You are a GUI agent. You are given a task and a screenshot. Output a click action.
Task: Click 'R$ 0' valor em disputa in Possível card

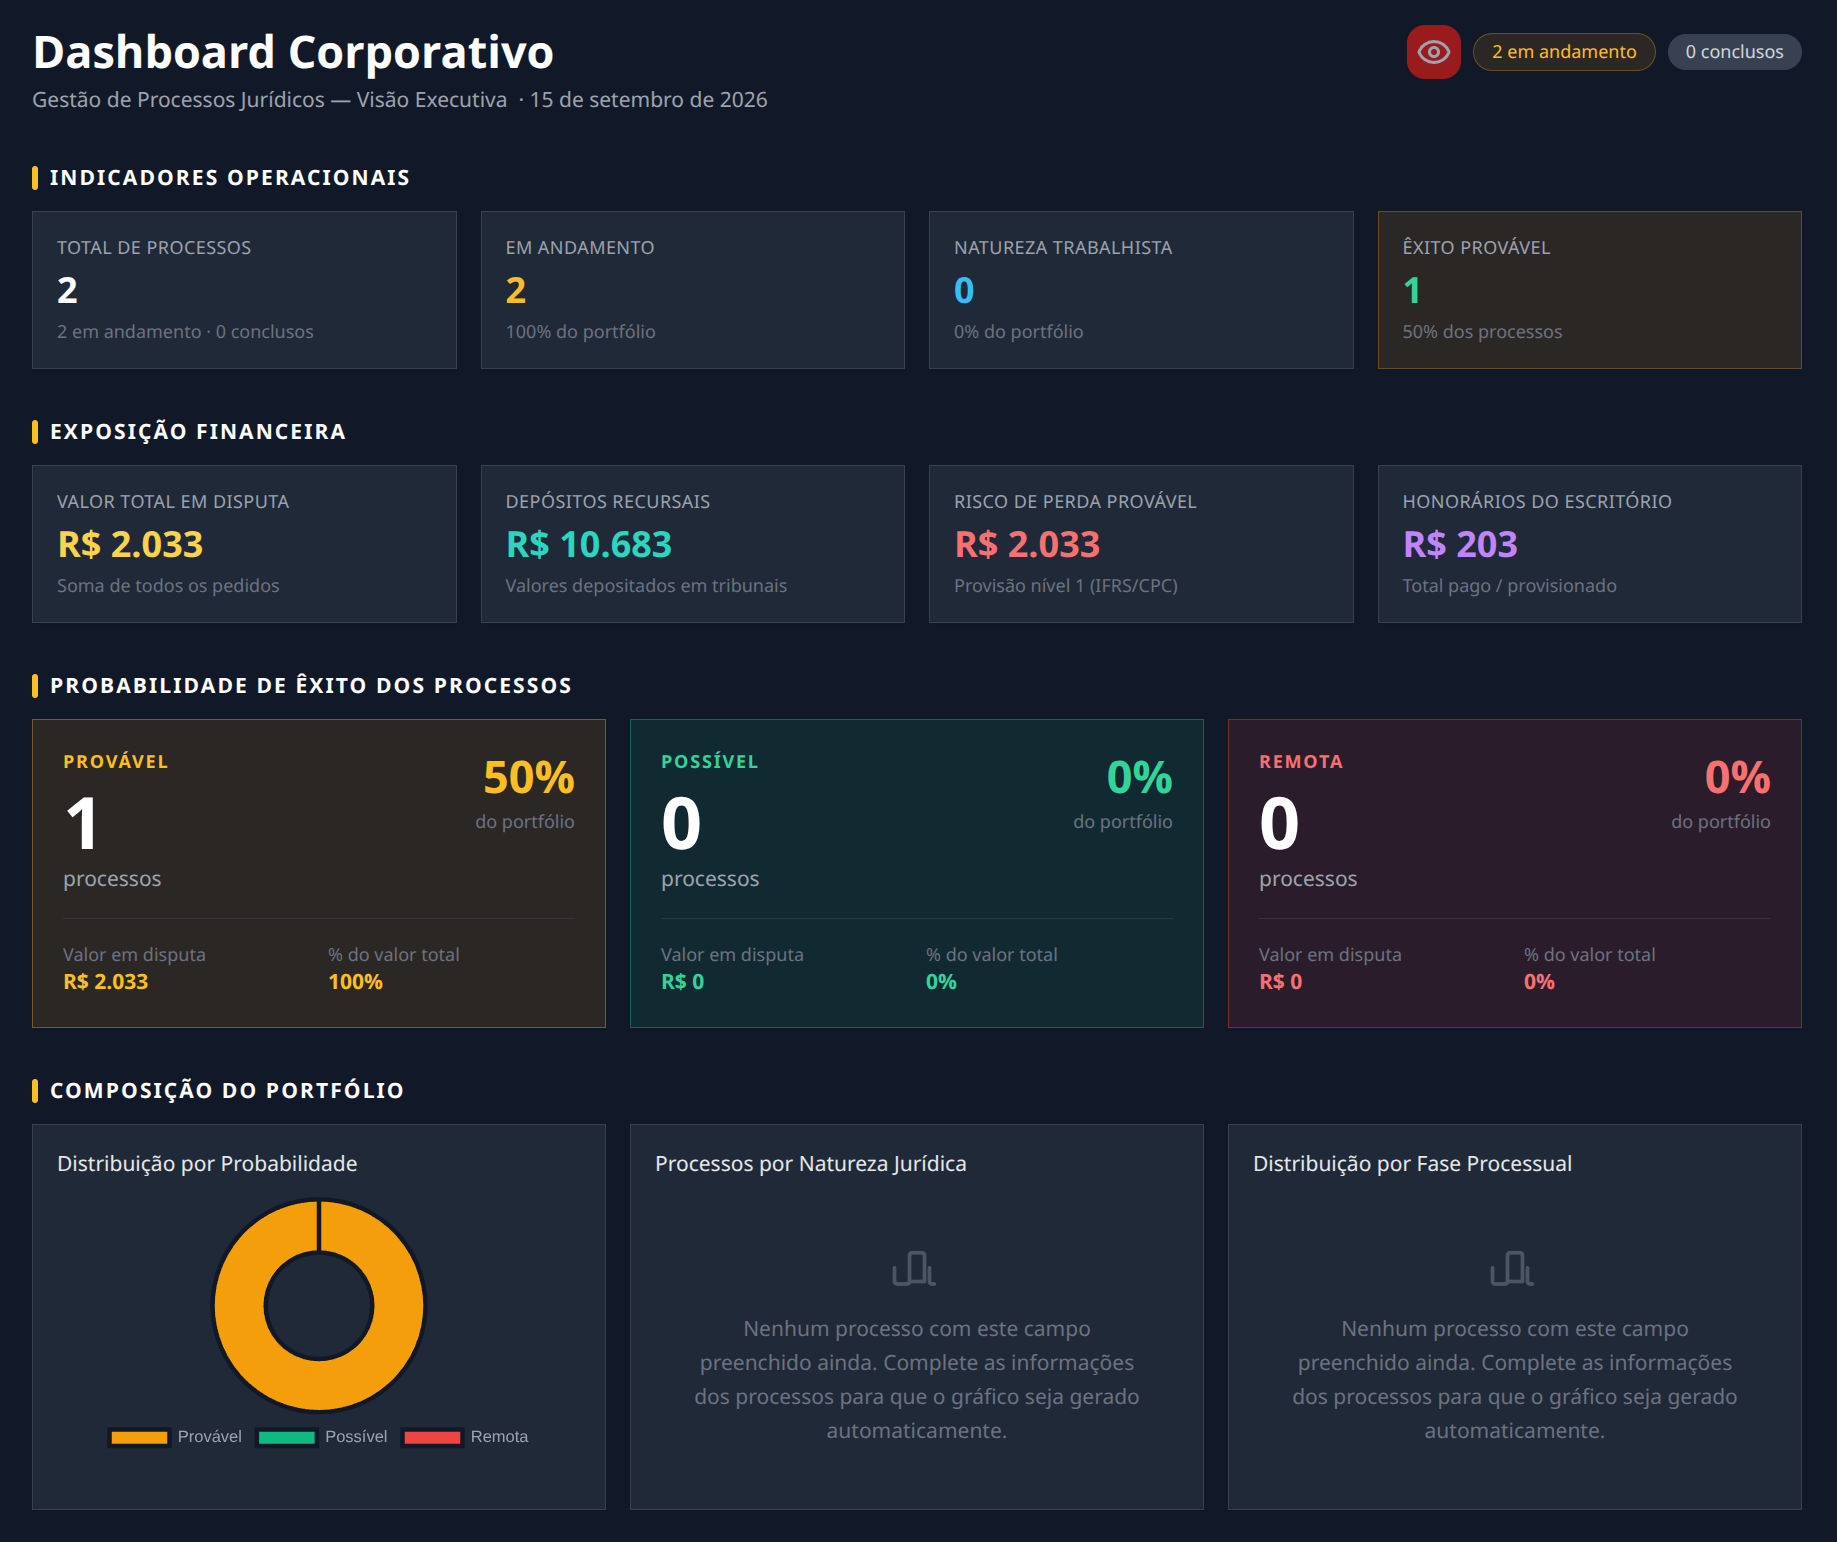pyautogui.click(x=683, y=982)
